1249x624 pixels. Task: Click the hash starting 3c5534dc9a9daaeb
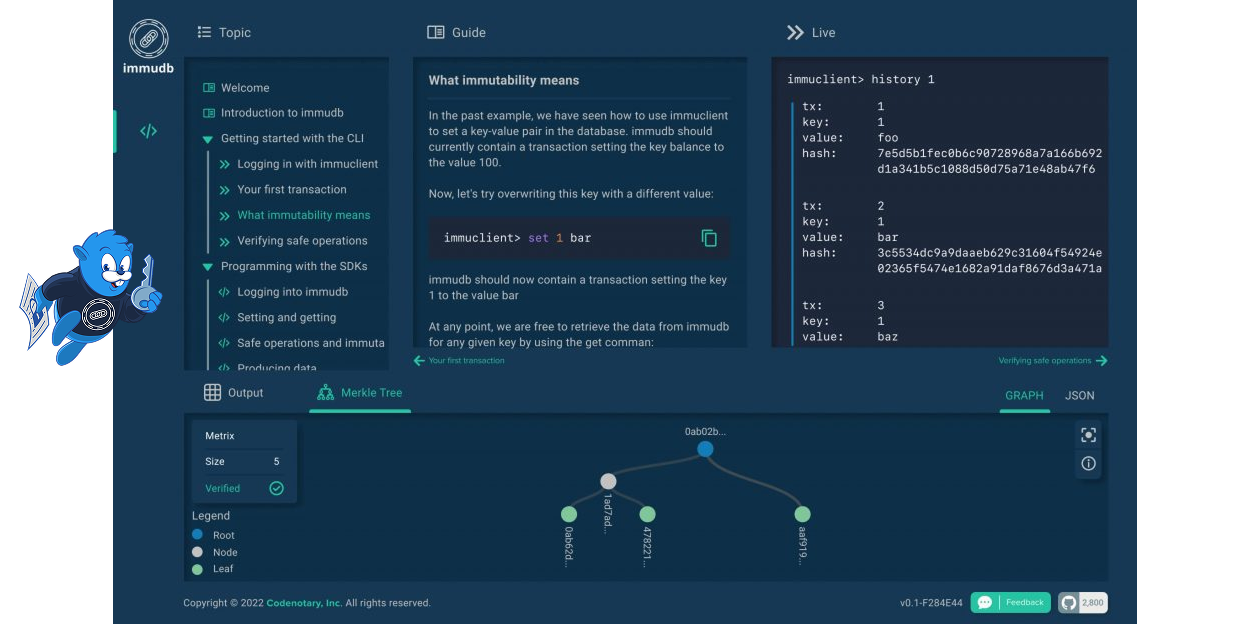(x=990, y=260)
